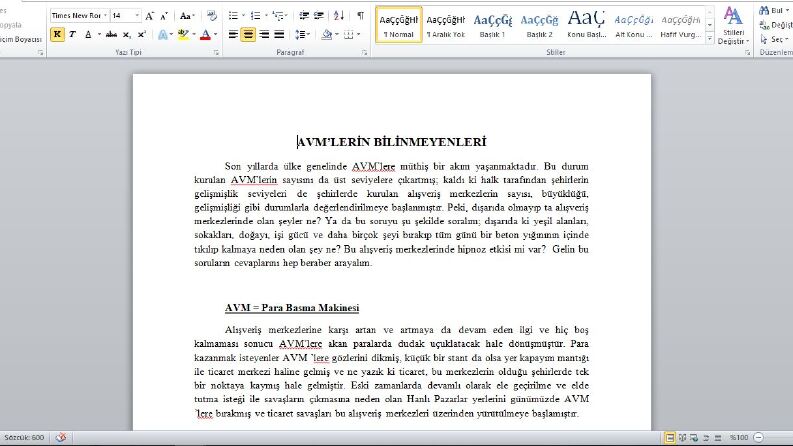Apply the Başlık 1 style
Image resolution: width=793 pixels, height=446 pixels.
tap(493, 25)
